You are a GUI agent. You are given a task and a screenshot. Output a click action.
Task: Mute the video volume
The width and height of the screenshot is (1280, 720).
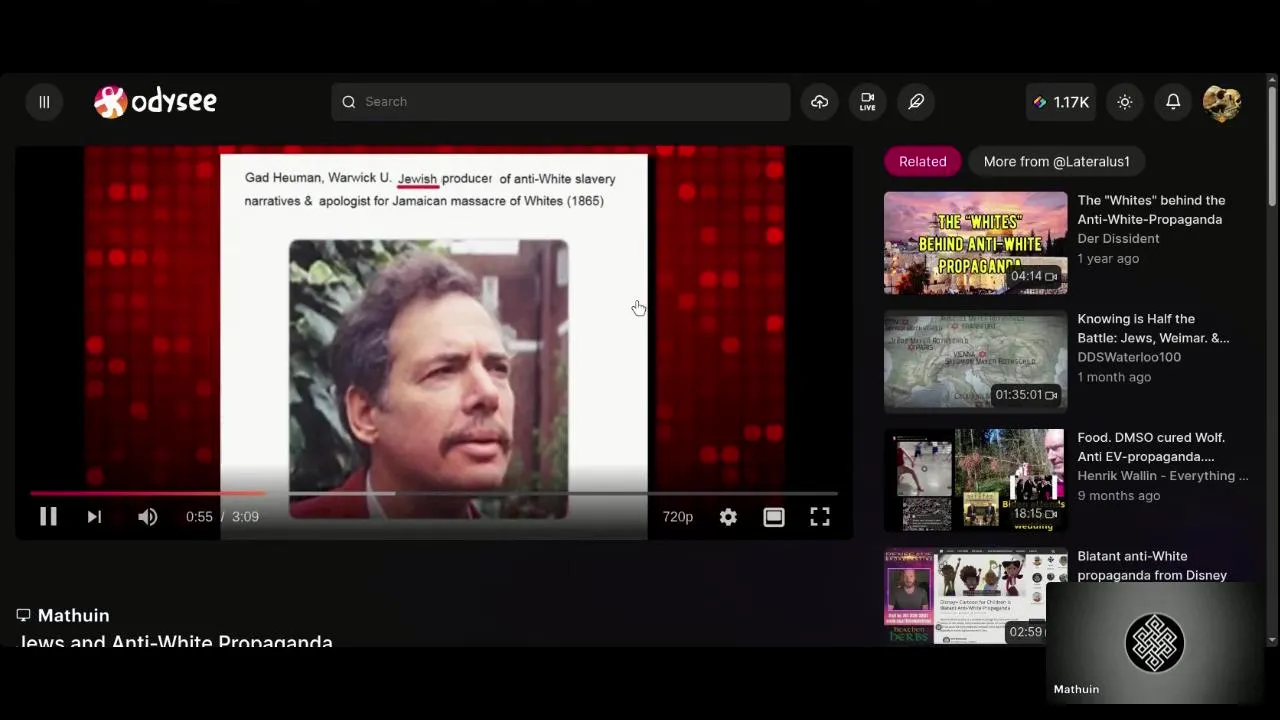click(147, 517)
